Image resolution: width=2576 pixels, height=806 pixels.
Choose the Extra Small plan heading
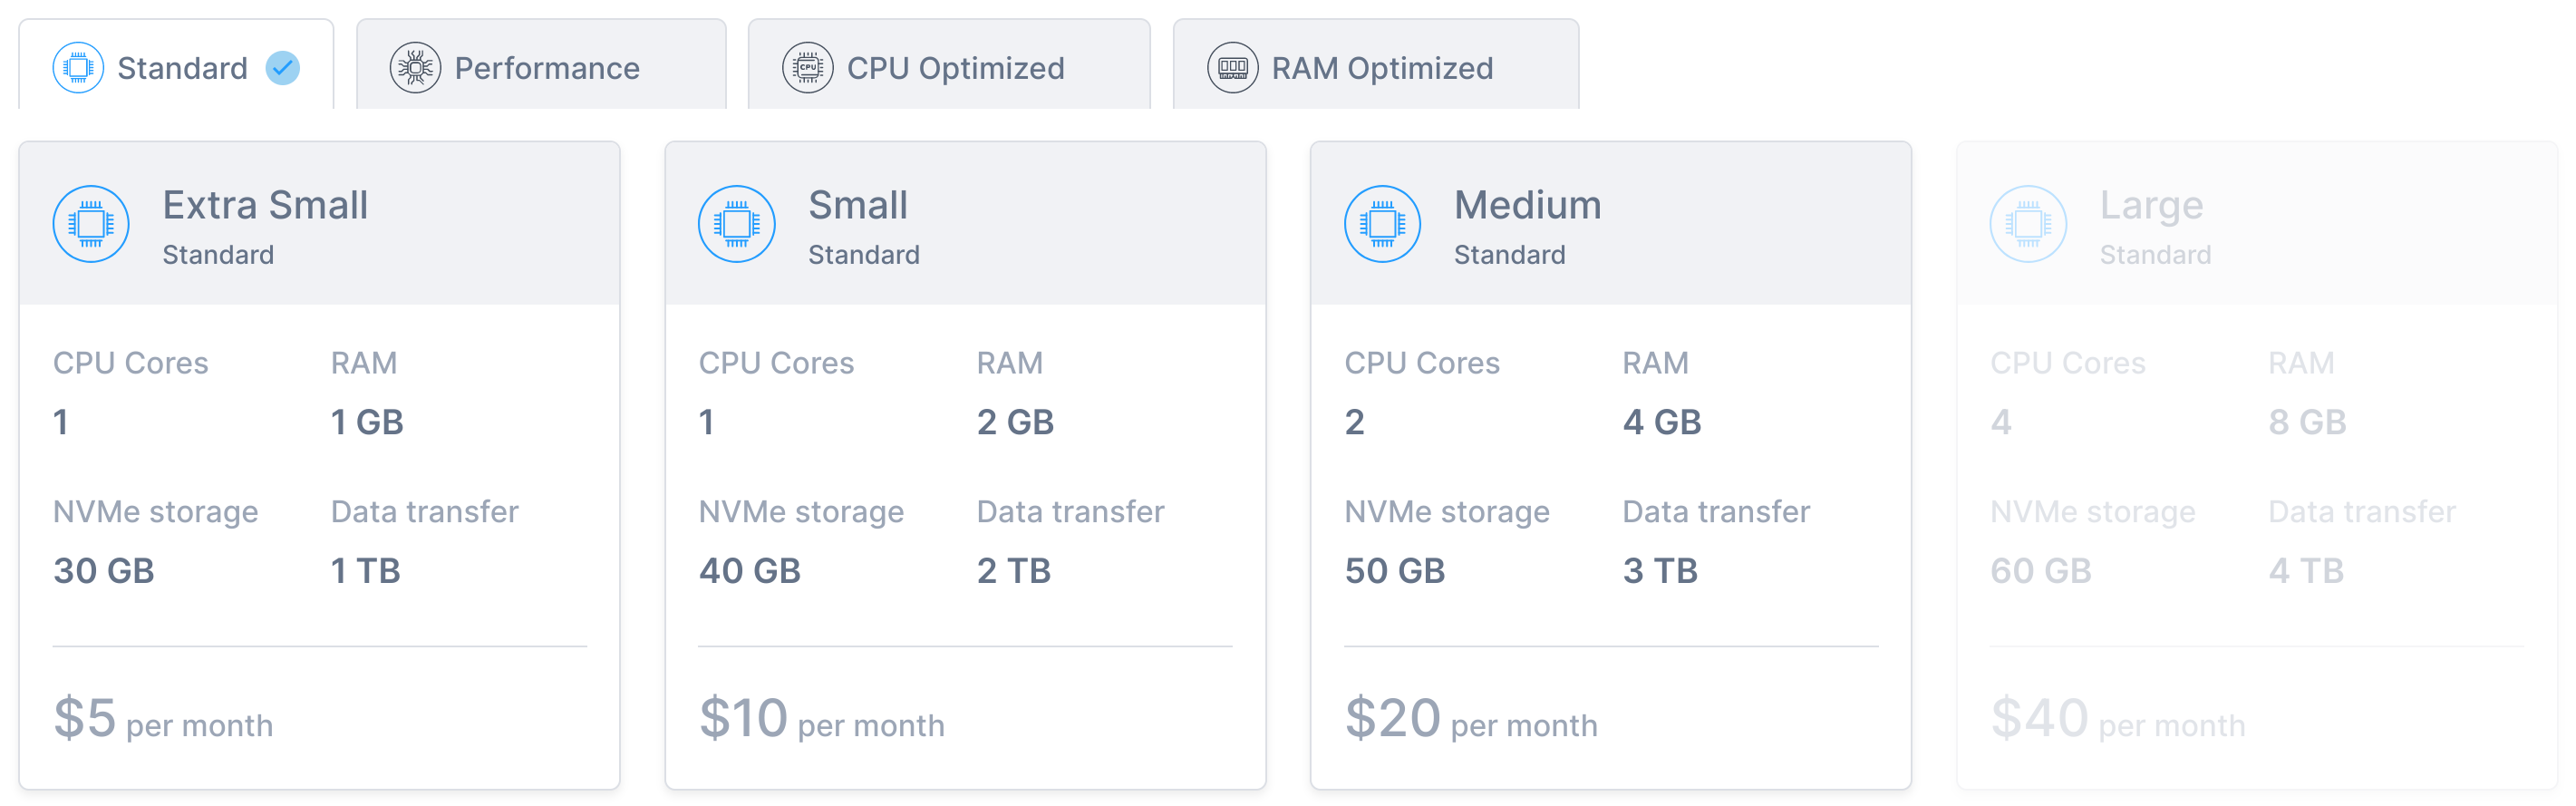(x=265, y=205)
